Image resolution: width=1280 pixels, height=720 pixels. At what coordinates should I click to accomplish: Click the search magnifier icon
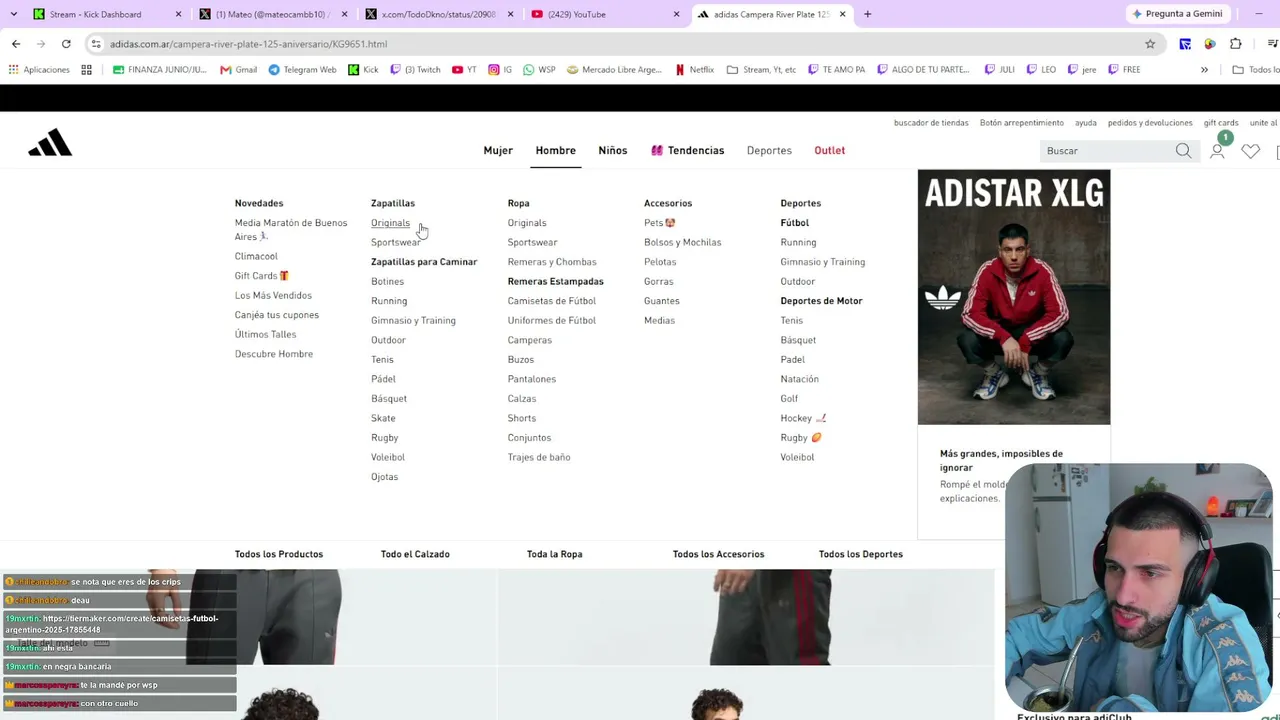[1183, 151]
